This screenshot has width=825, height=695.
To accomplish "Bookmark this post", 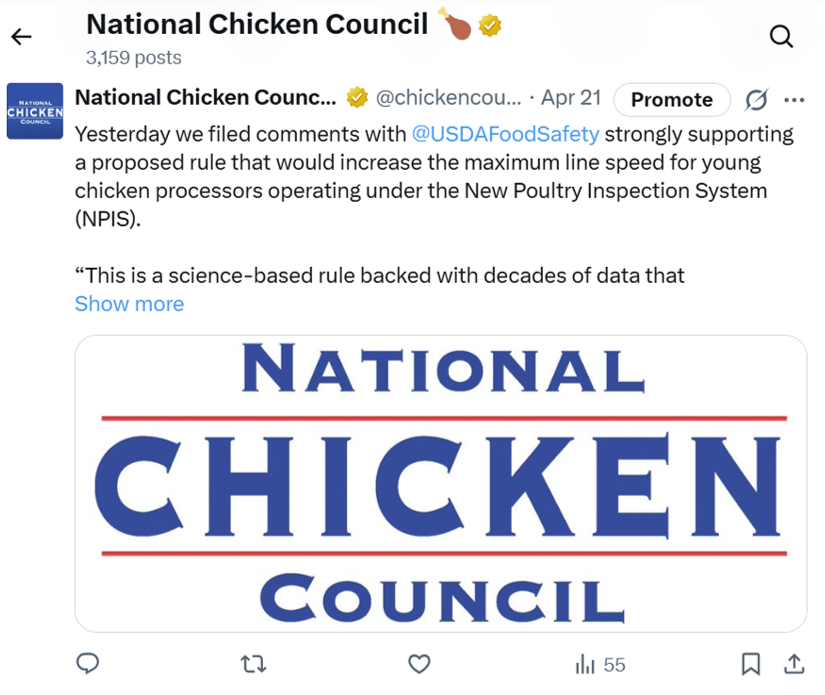I will click(751, 663).
